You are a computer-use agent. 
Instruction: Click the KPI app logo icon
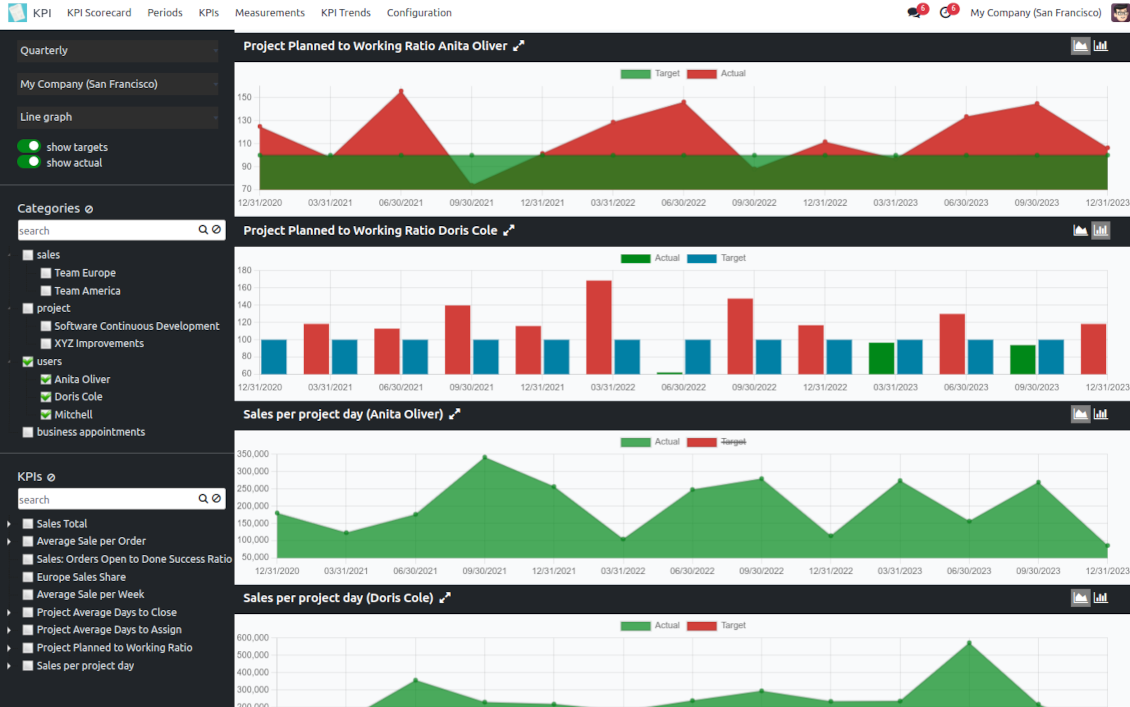tap(17, 12)
